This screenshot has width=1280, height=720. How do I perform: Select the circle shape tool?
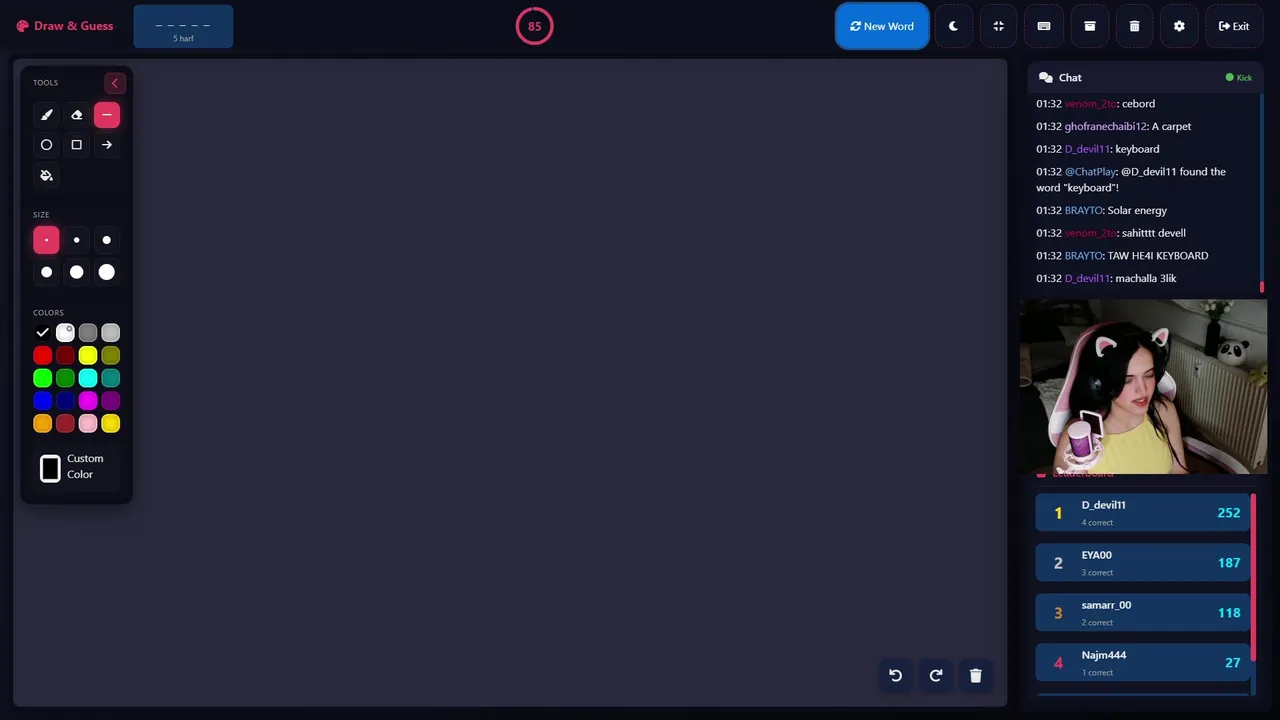coord(46,145)
